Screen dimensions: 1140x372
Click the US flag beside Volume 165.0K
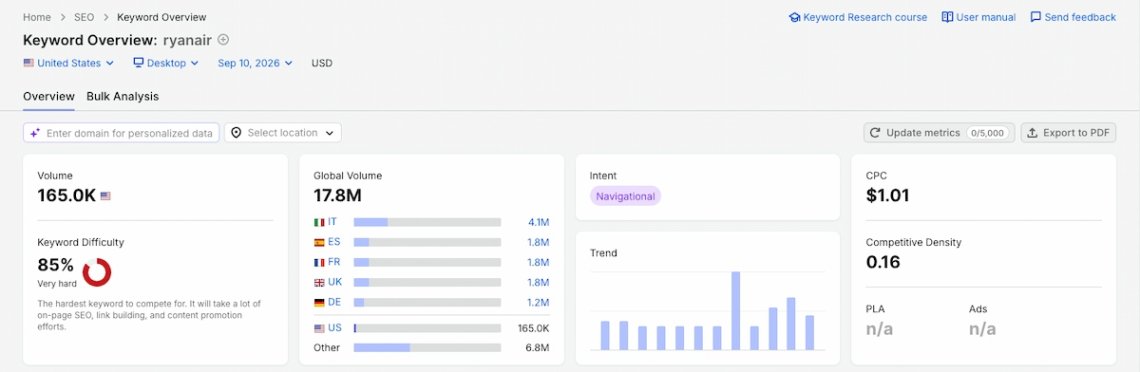click(x=105, y=195)
